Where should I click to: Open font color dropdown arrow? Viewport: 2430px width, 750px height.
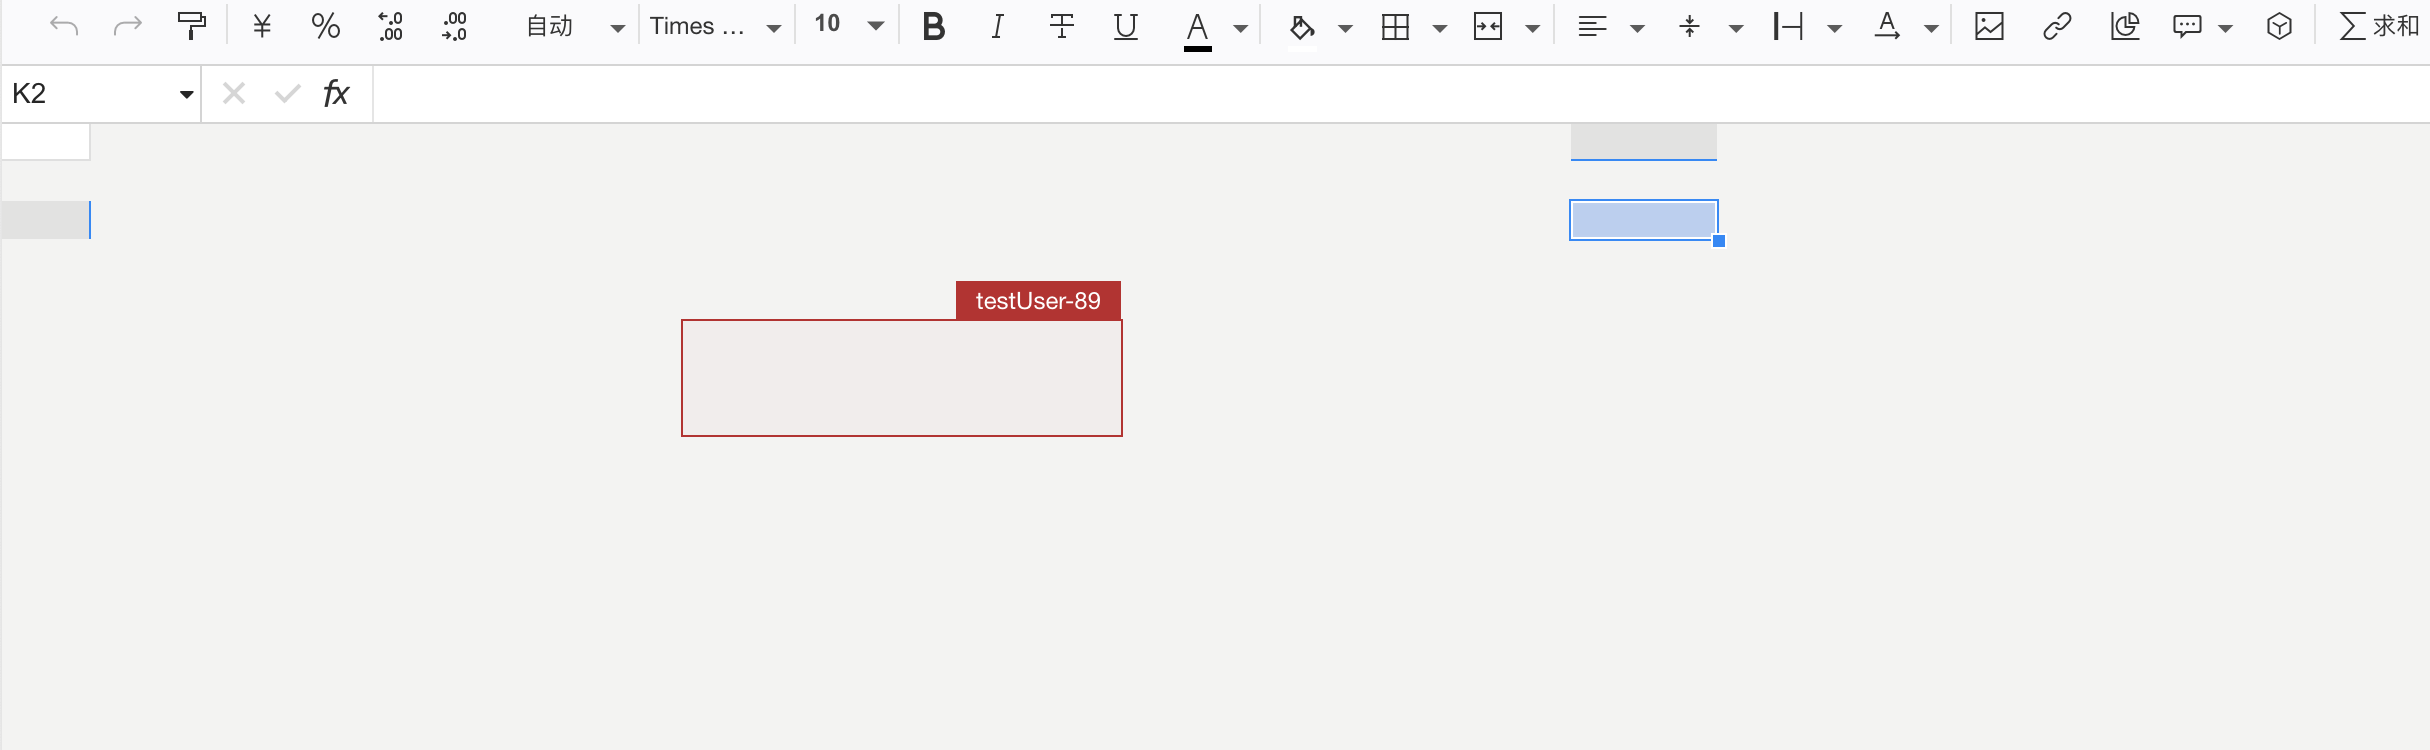[x=1241, y=28]
